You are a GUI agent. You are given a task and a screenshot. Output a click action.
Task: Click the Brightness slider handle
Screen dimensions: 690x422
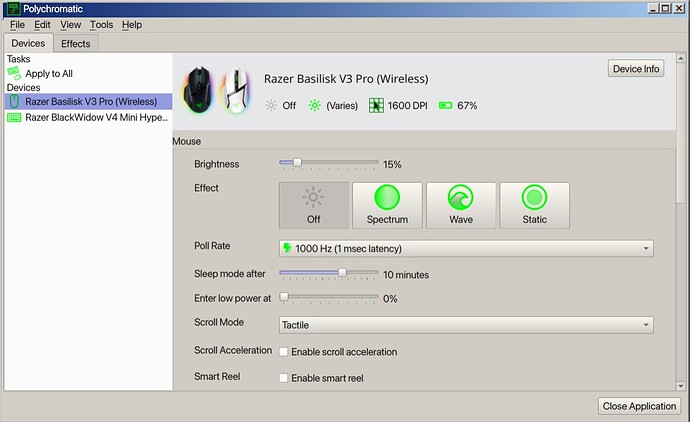297,163
